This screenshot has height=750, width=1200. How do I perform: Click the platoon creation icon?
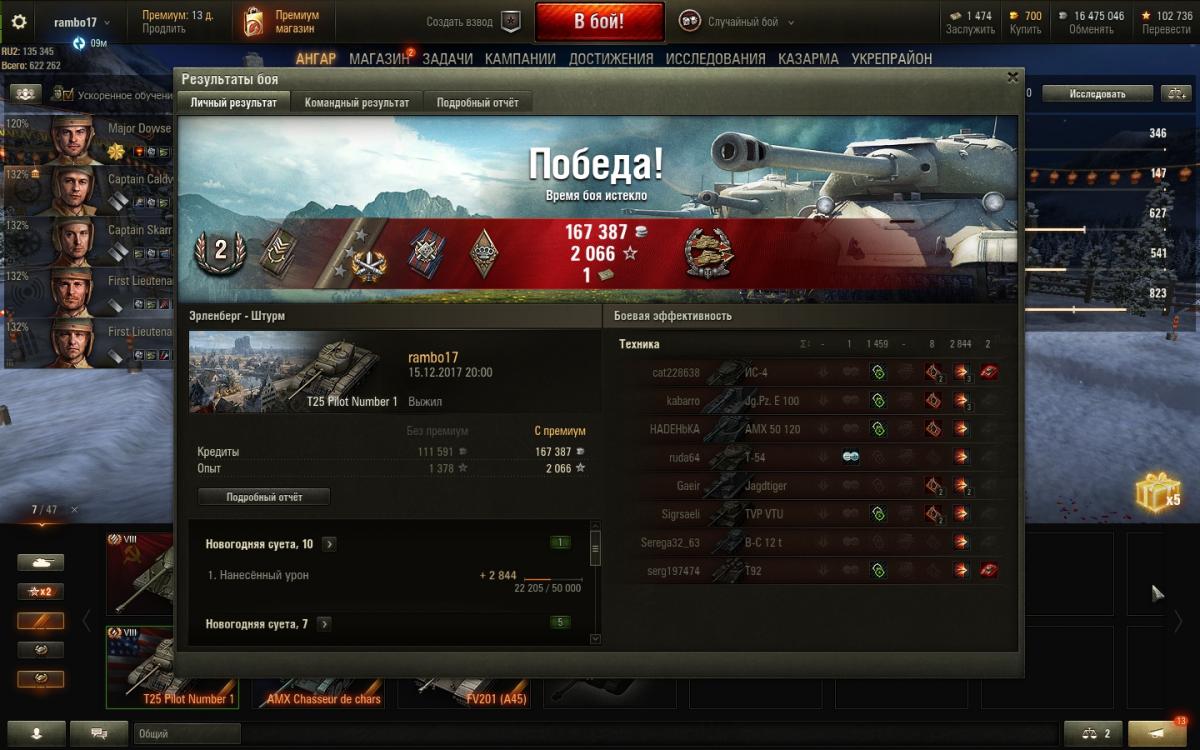coord(511,21)
